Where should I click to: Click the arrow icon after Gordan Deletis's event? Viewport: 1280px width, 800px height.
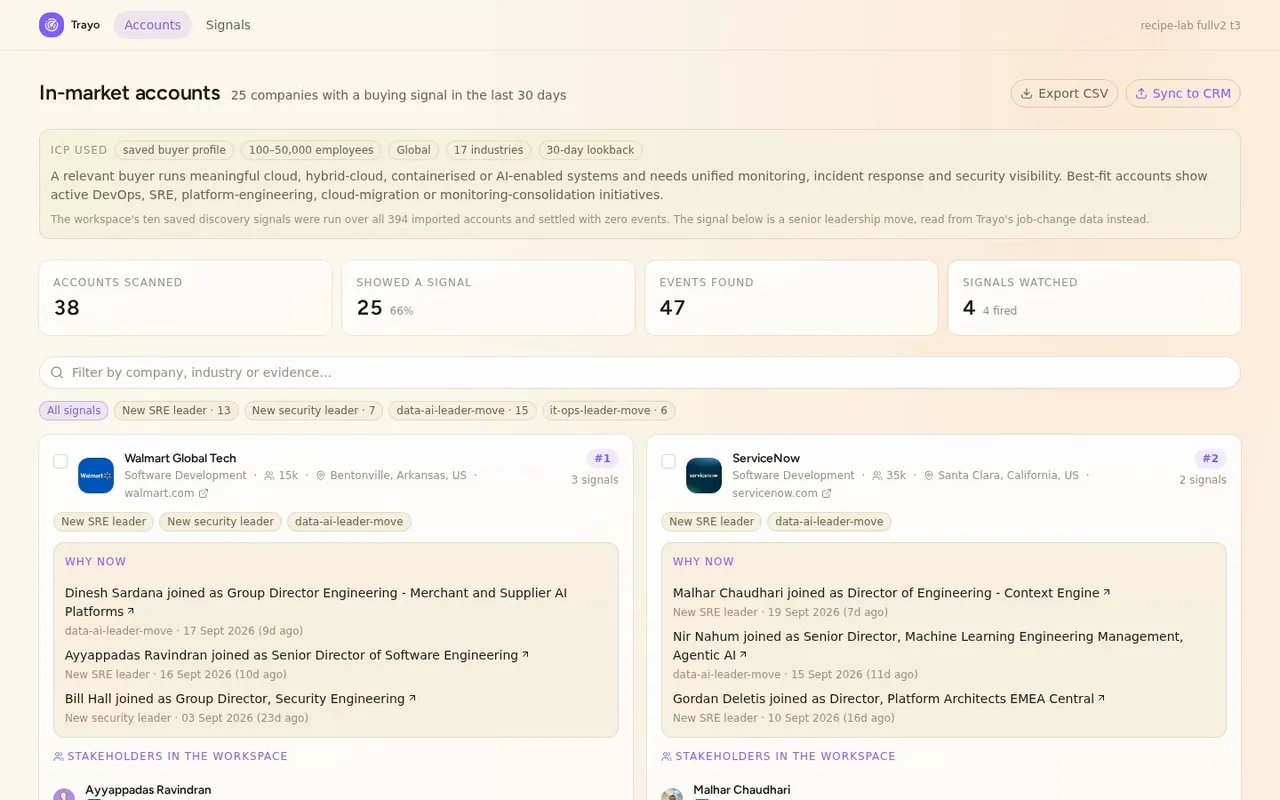click(1101, 698)
